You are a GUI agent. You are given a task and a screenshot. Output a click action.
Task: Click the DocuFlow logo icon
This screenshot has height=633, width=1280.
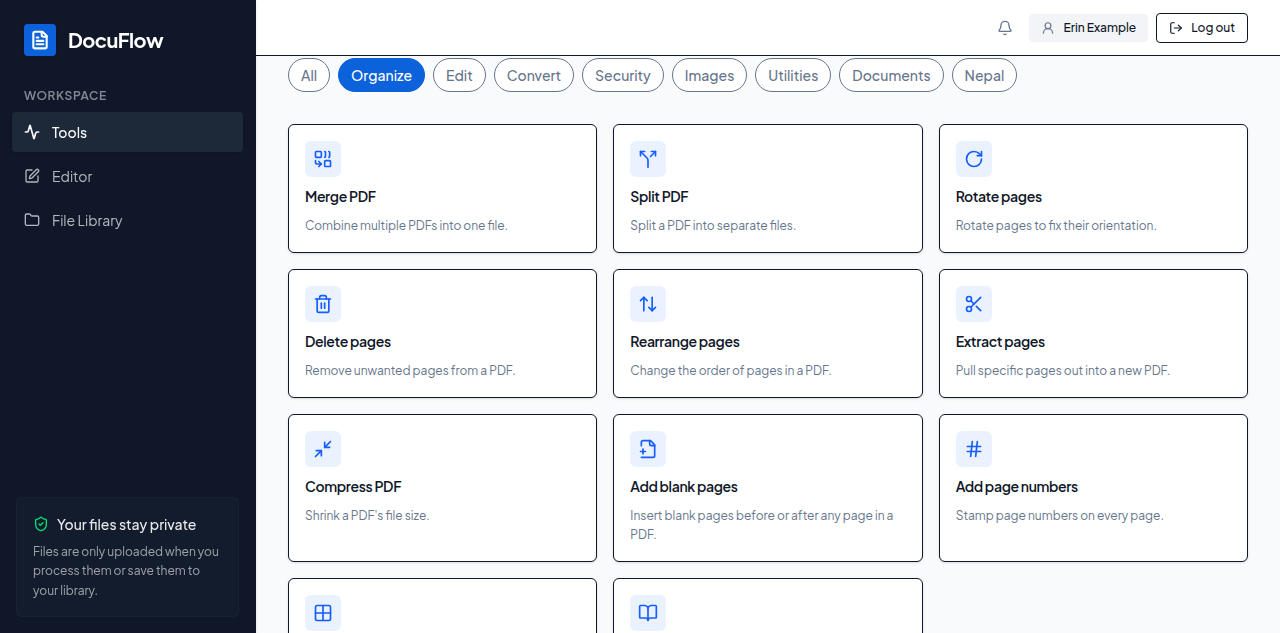tap(40, 40)
